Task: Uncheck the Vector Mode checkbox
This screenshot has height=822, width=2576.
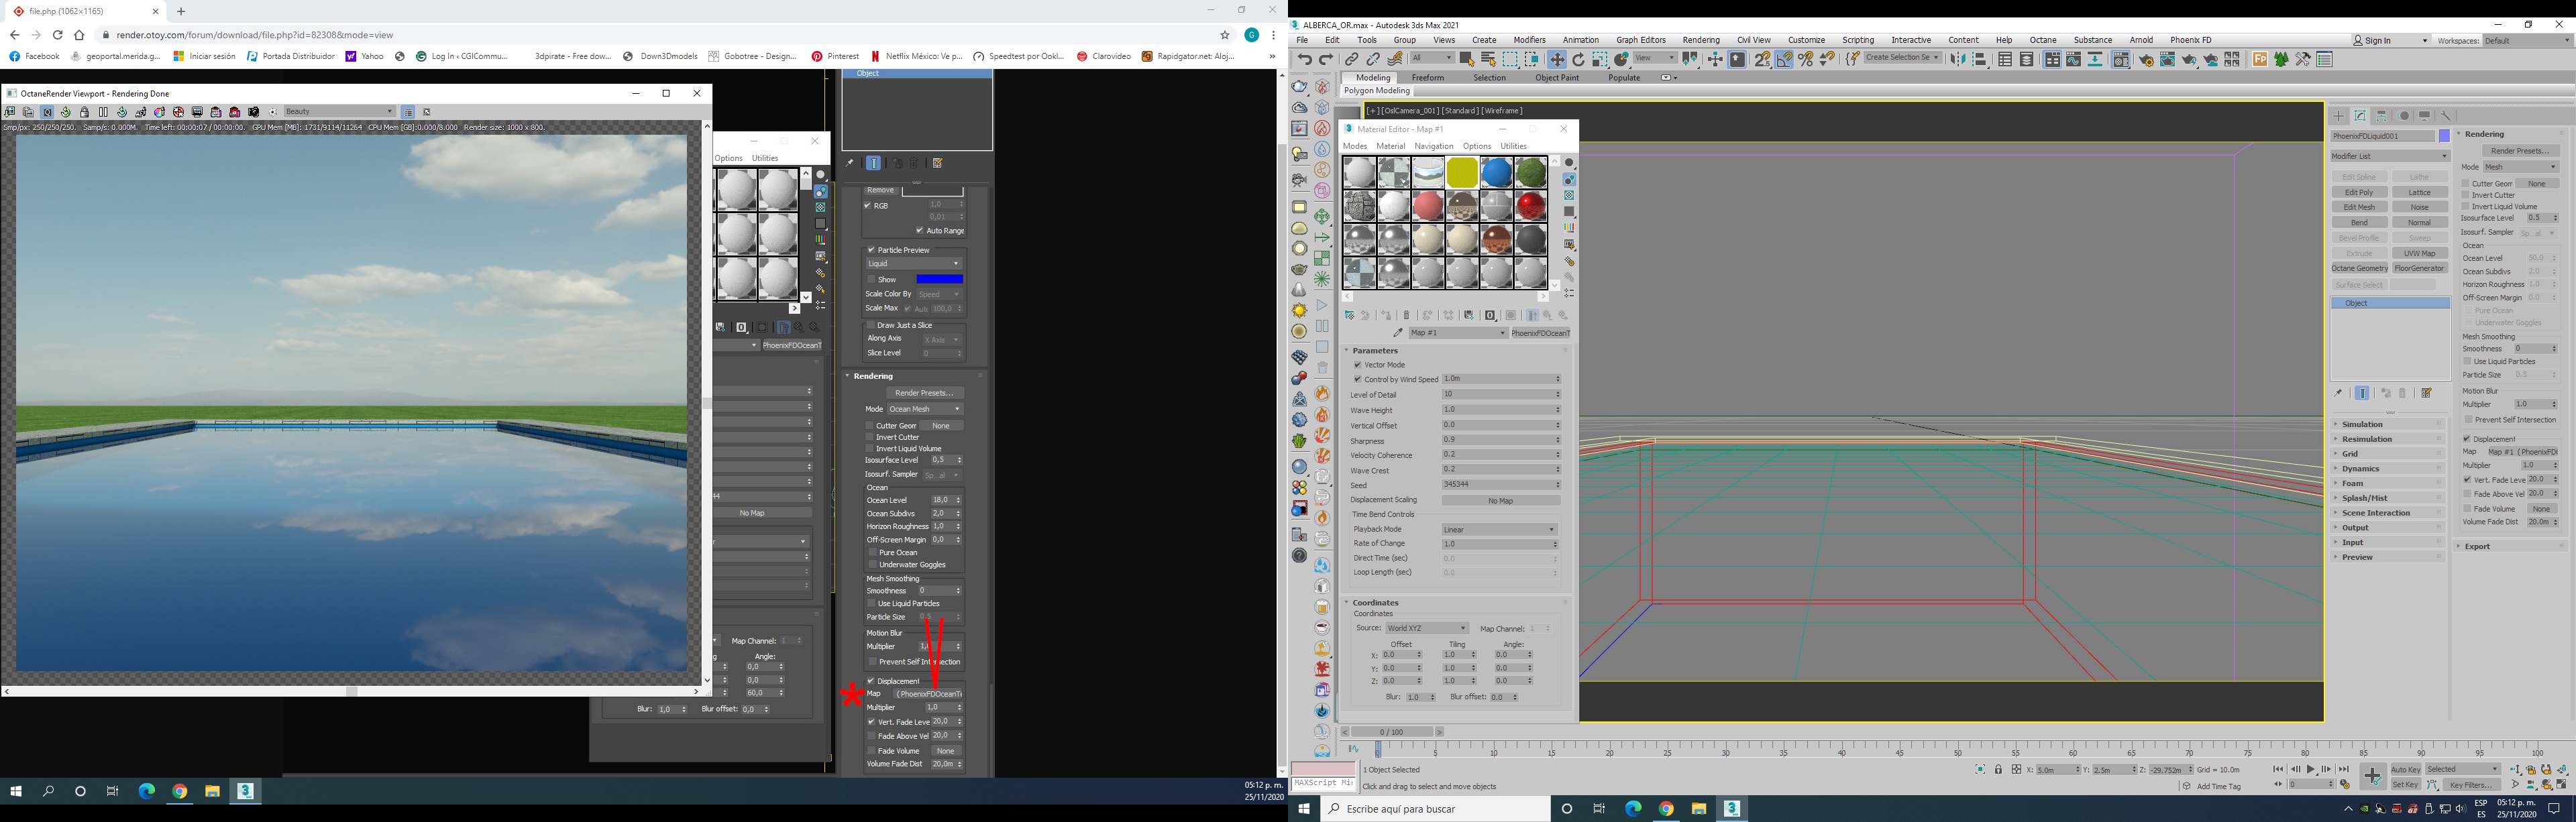Action: click(x=1358, y=365)
